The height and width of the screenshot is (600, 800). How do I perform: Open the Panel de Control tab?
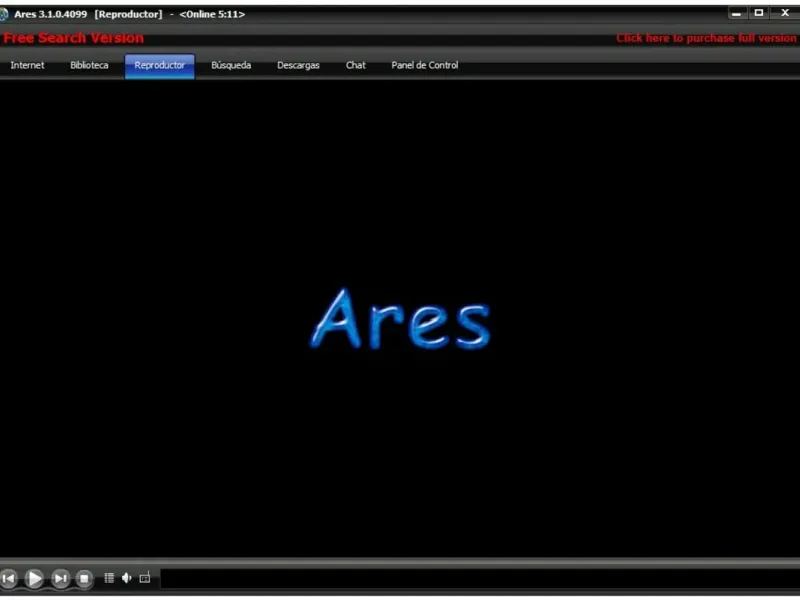[x=425, y=65]
